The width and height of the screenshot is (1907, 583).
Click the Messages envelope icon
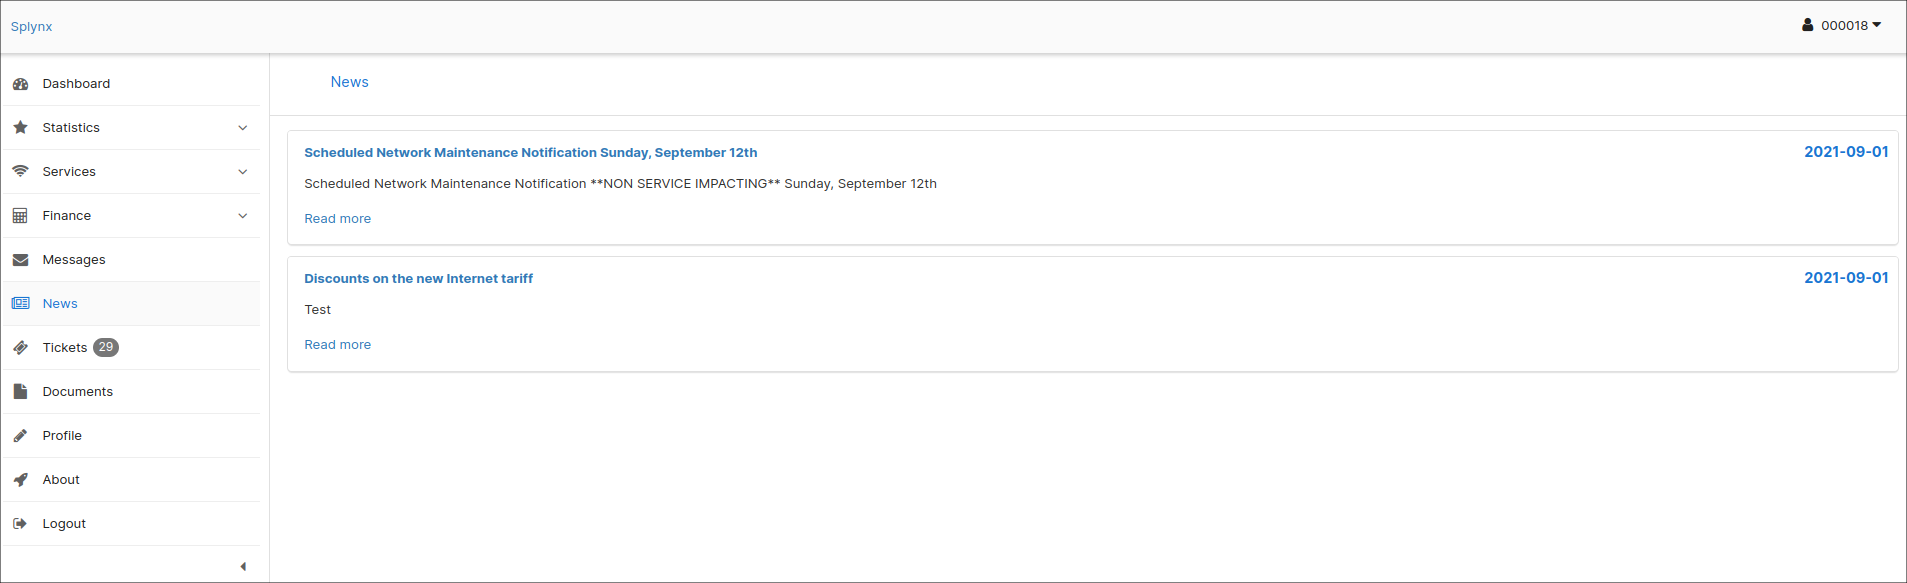(x=20, y=260)
